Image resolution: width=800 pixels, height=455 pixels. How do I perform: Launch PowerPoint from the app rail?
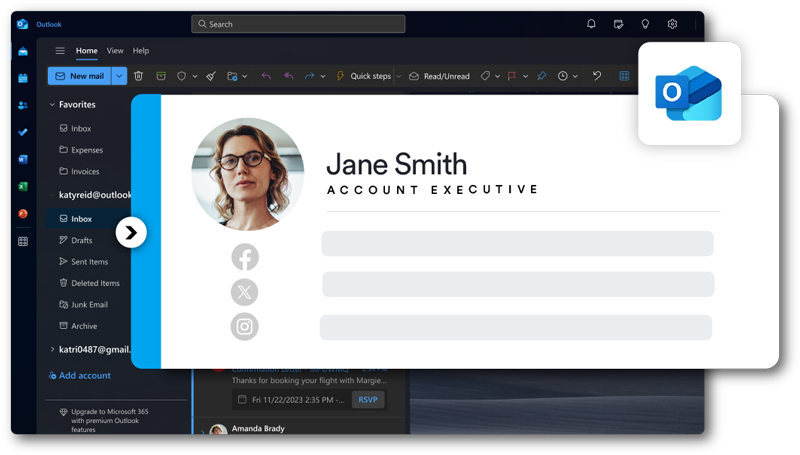point(23,213)
